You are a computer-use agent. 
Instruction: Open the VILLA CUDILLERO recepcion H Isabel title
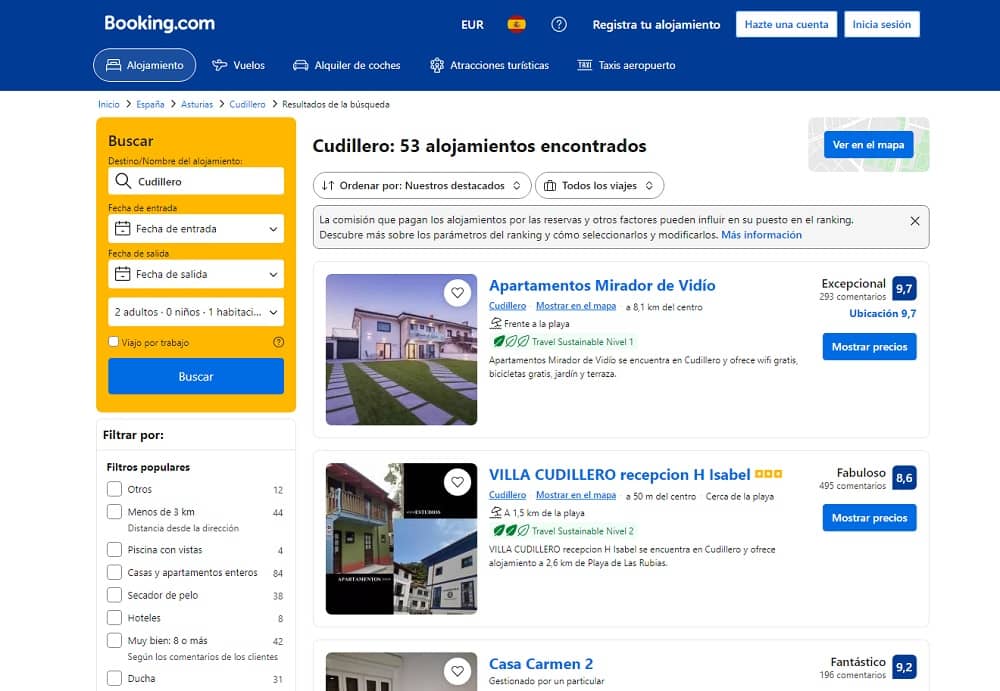[x=619, y=475]
